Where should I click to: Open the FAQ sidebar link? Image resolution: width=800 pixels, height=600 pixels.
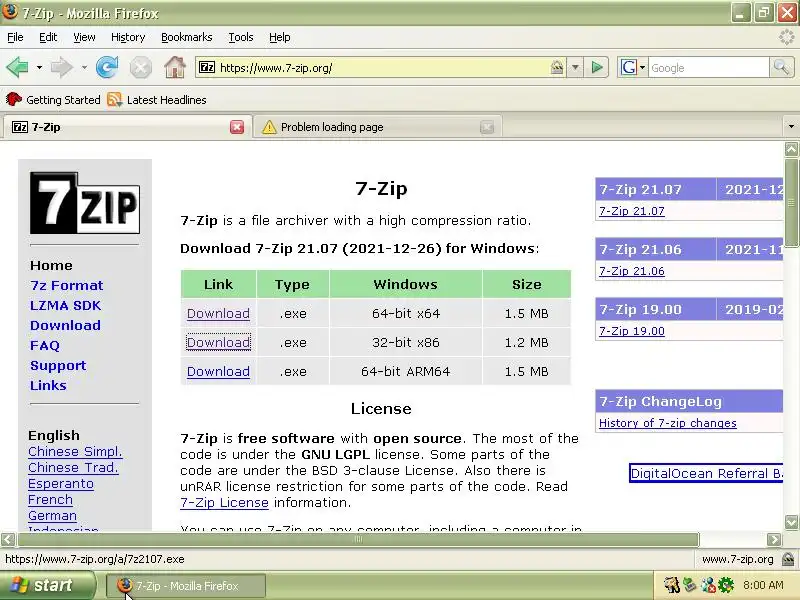tap(45, 345)
